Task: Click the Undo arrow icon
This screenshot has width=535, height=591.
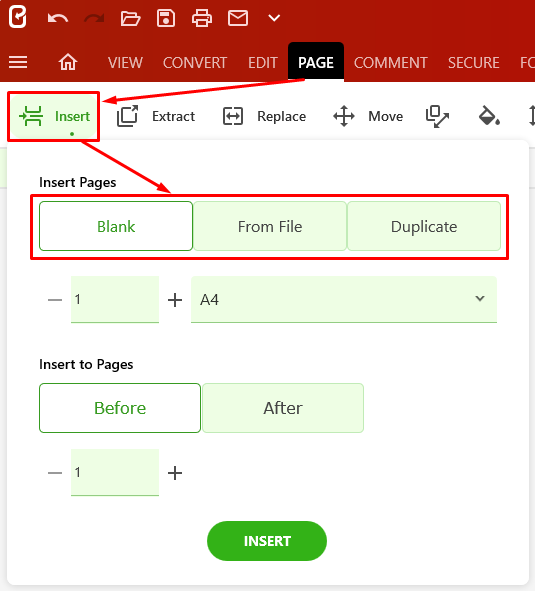Action: point(58,18)
